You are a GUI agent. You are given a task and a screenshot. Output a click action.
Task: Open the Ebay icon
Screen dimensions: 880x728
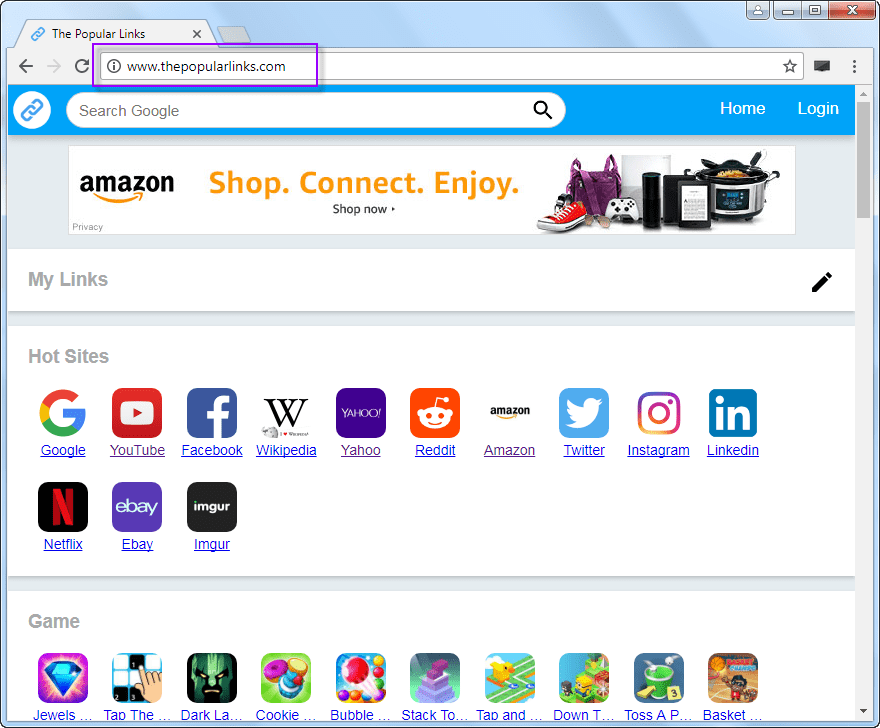tap(137, 507)
